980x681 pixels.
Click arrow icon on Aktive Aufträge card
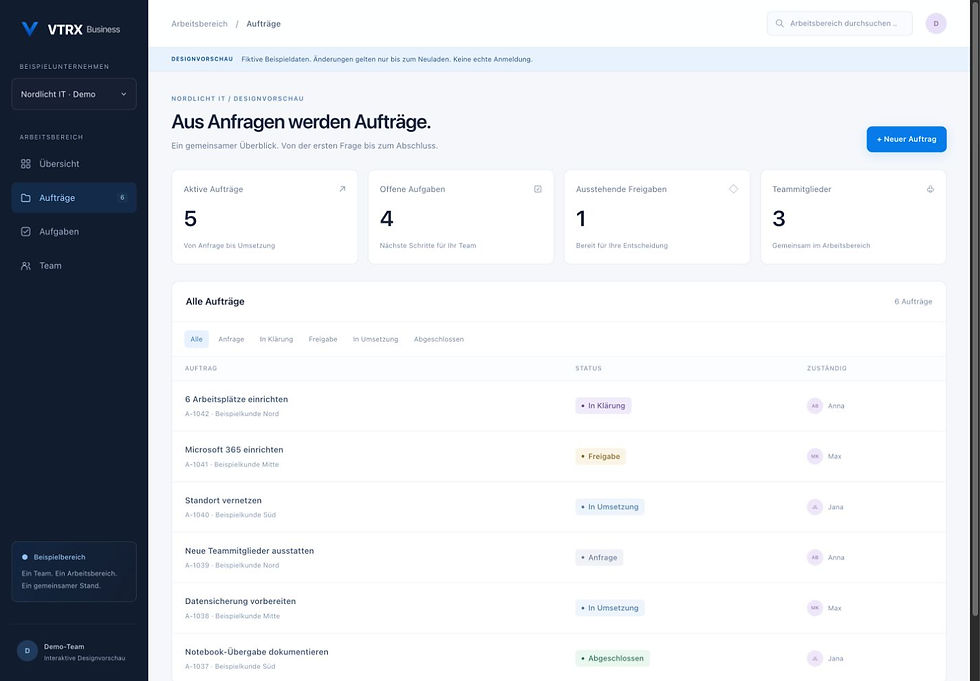click(342, 189)
